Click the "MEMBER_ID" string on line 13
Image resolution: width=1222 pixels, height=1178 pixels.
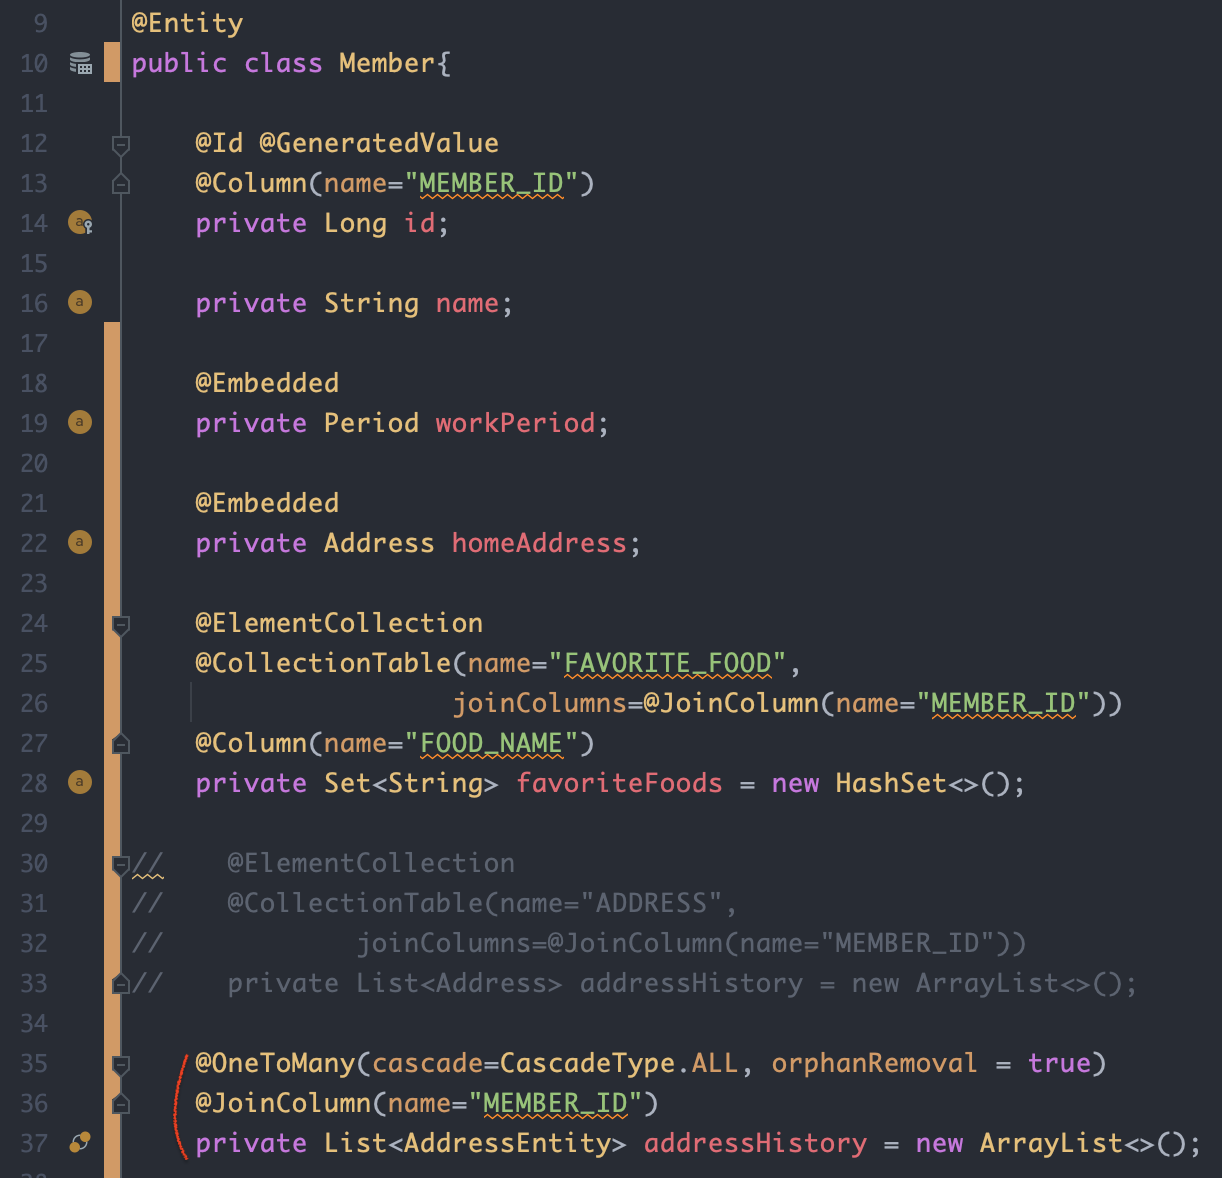[x=491, y=183]
